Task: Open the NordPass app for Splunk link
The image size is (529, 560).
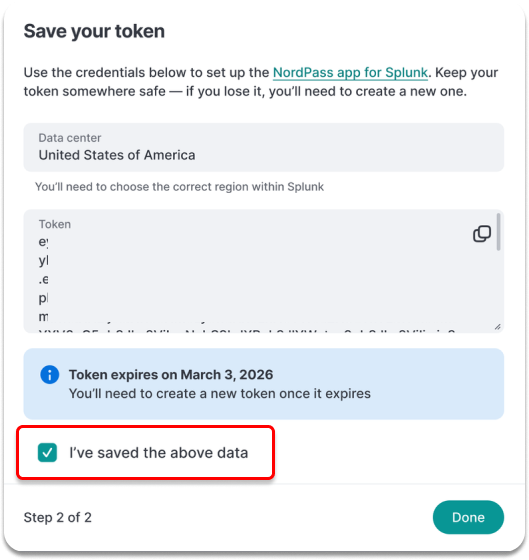Action: (x=350, y=72)
